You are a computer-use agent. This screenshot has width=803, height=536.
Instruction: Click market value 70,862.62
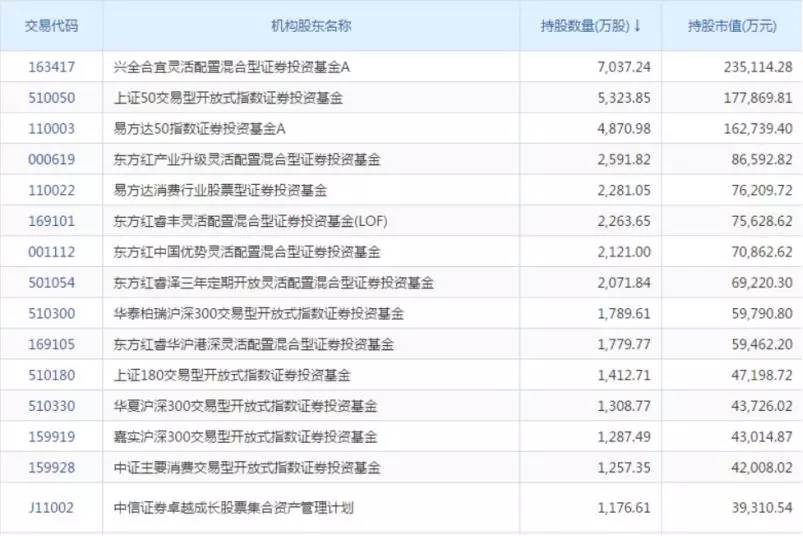762,251
